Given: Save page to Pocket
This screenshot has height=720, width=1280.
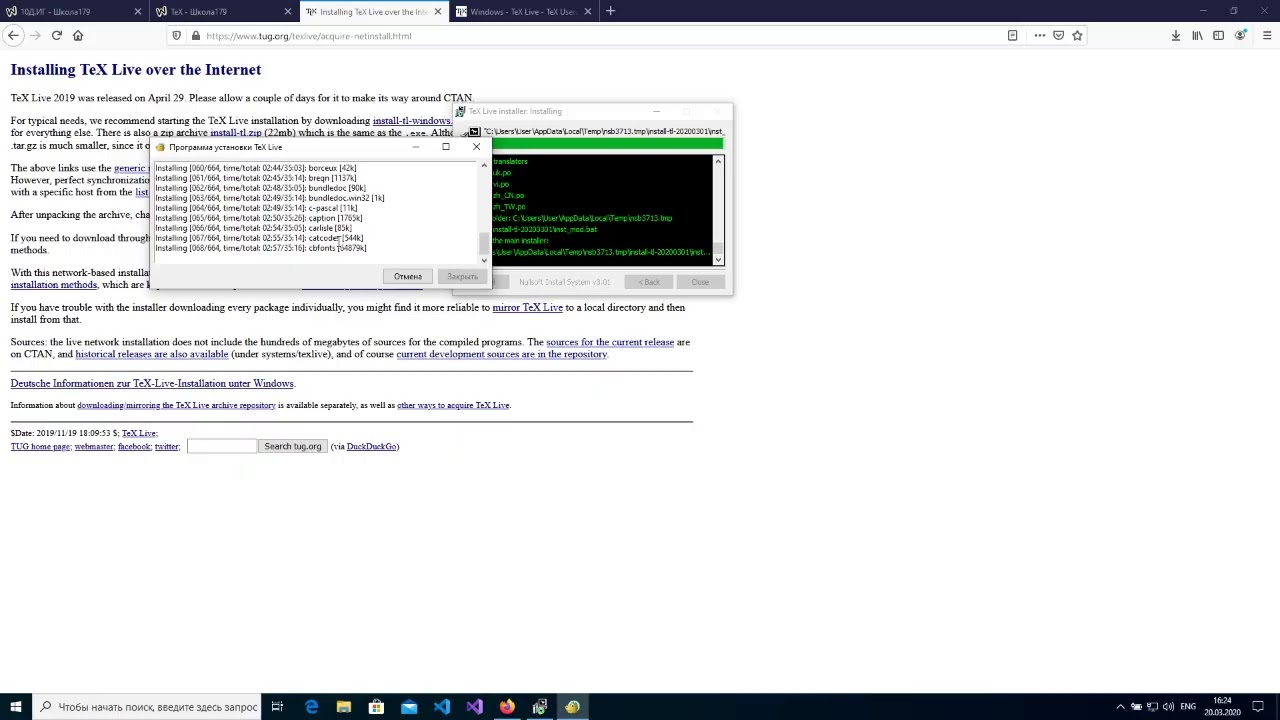Looking at the screenshot, I should [x=1058, y=36].
